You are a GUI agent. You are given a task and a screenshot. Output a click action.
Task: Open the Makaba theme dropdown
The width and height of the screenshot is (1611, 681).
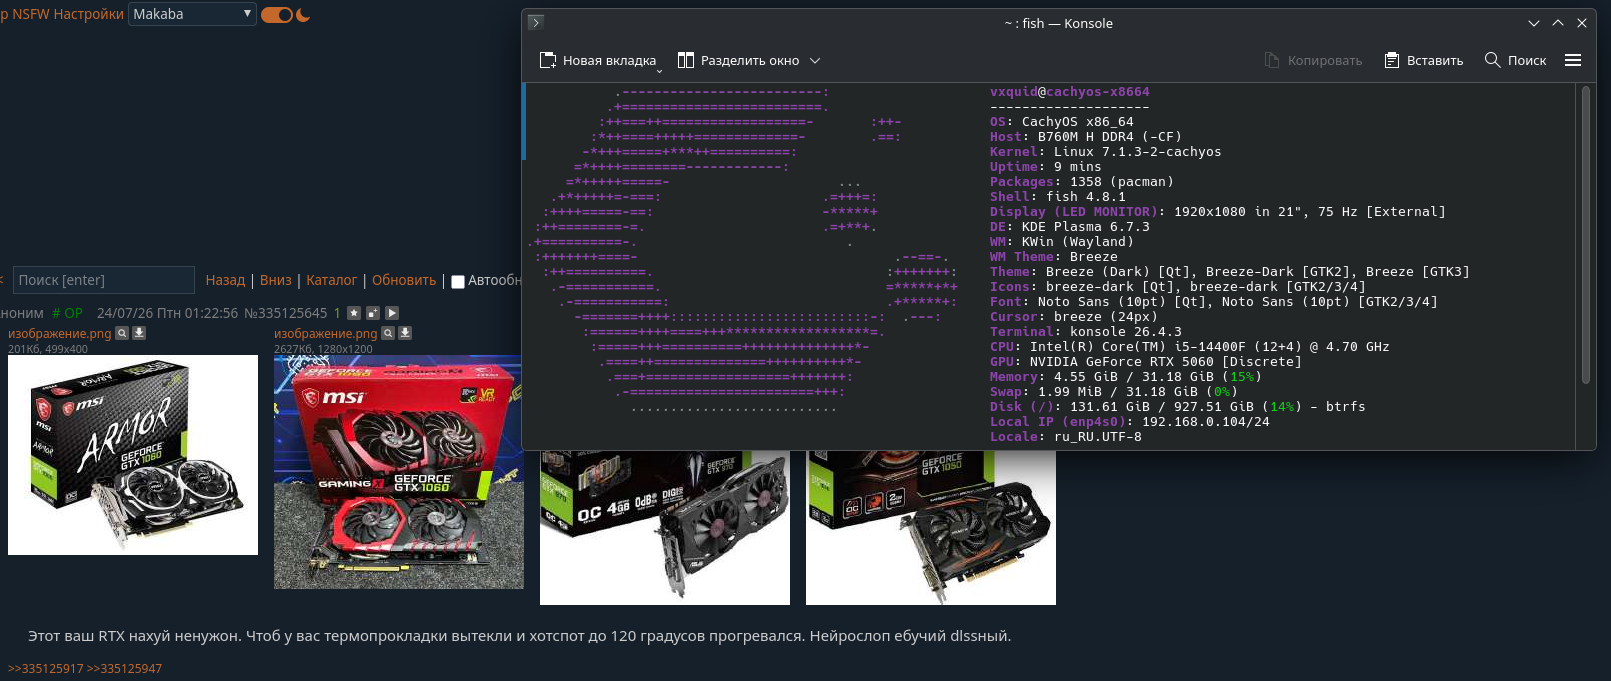pyautogui.click(x=192, y=14)
